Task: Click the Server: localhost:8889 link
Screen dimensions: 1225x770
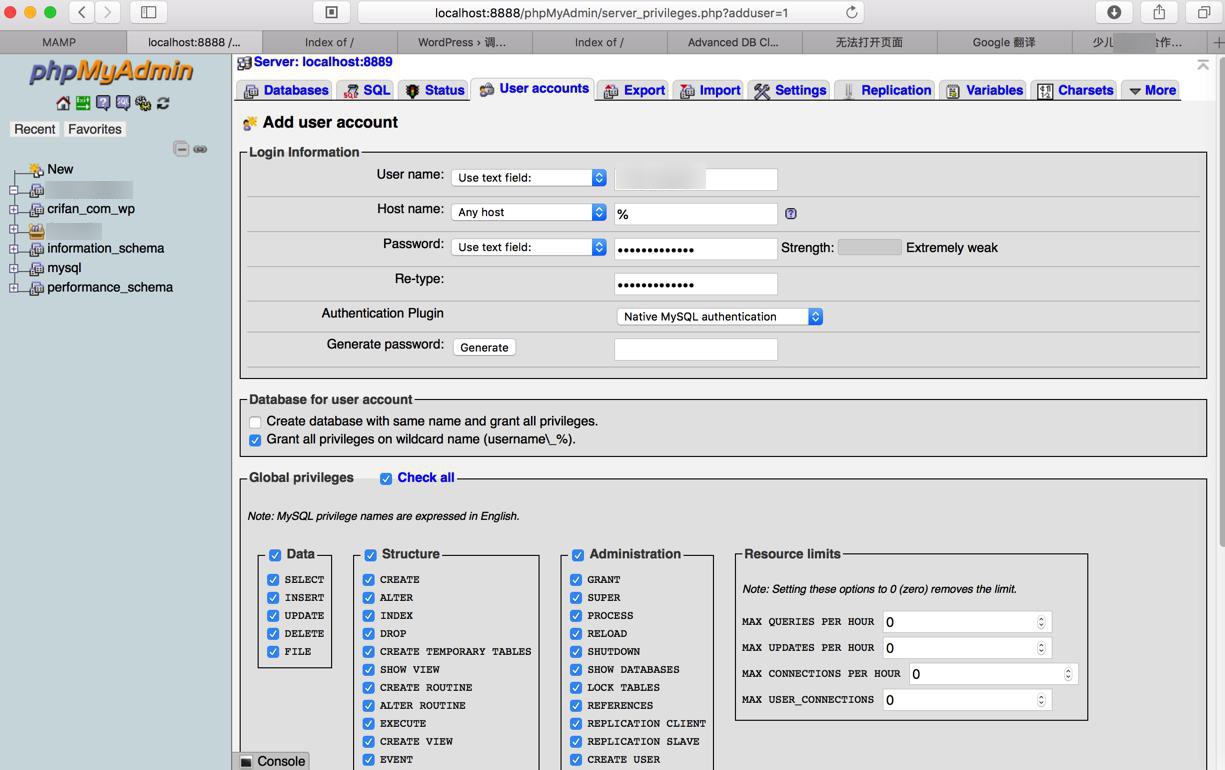Action: (x=323, y=62)
